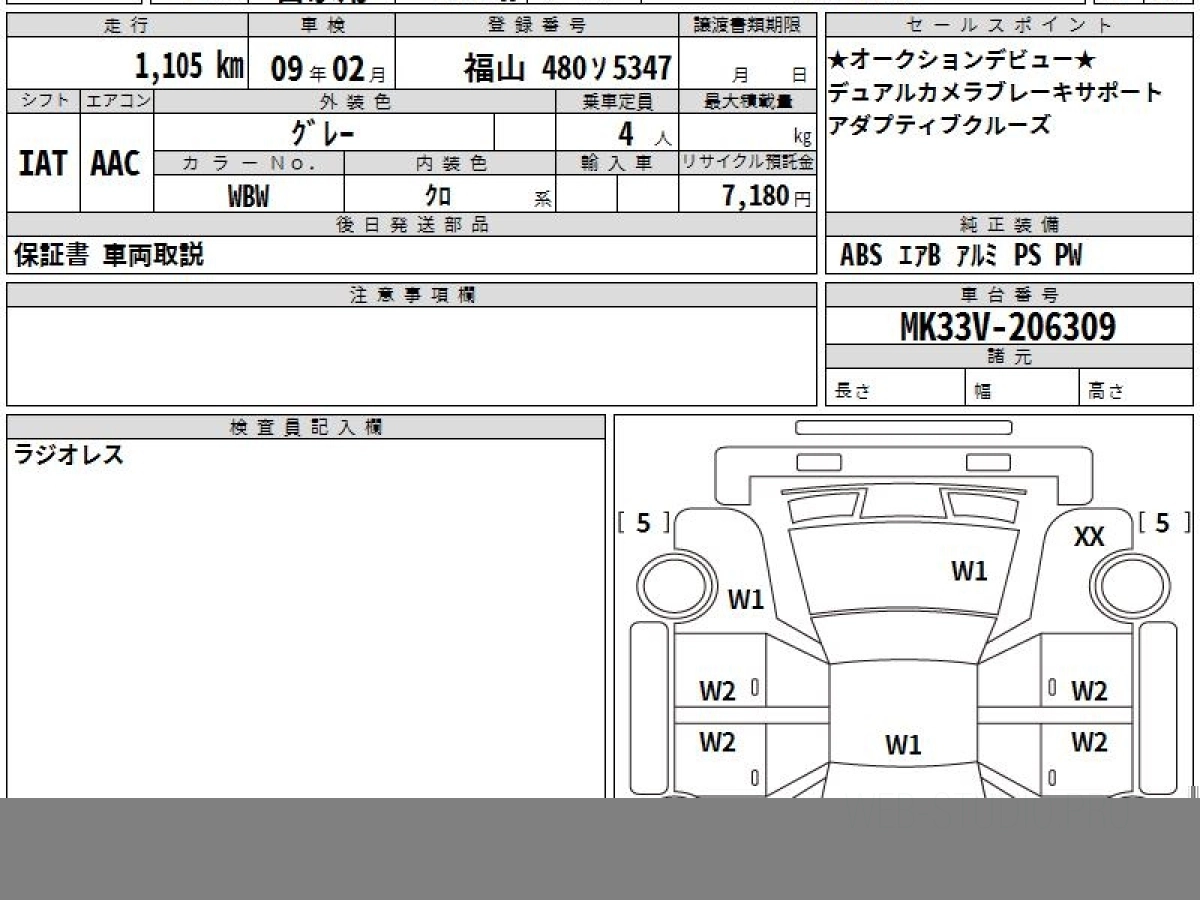Click W1 marker on the car roof
Image resolution: width=1200 pixels, height=900 pixels.
tap(903, 745)
